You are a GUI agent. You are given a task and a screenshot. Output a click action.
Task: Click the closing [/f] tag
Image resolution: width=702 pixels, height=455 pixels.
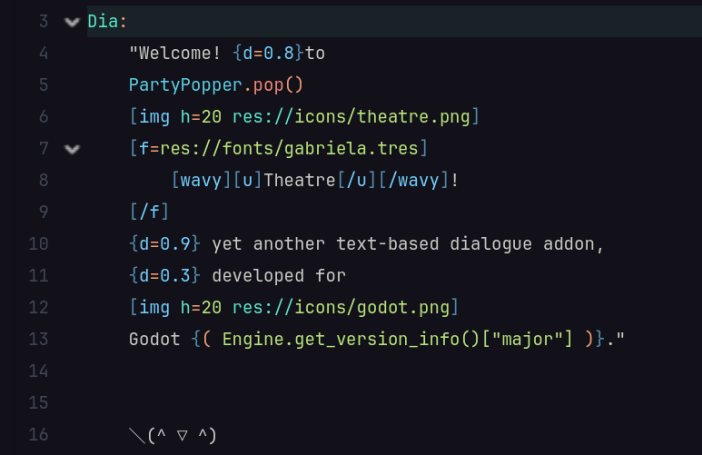tap(149, 212)
